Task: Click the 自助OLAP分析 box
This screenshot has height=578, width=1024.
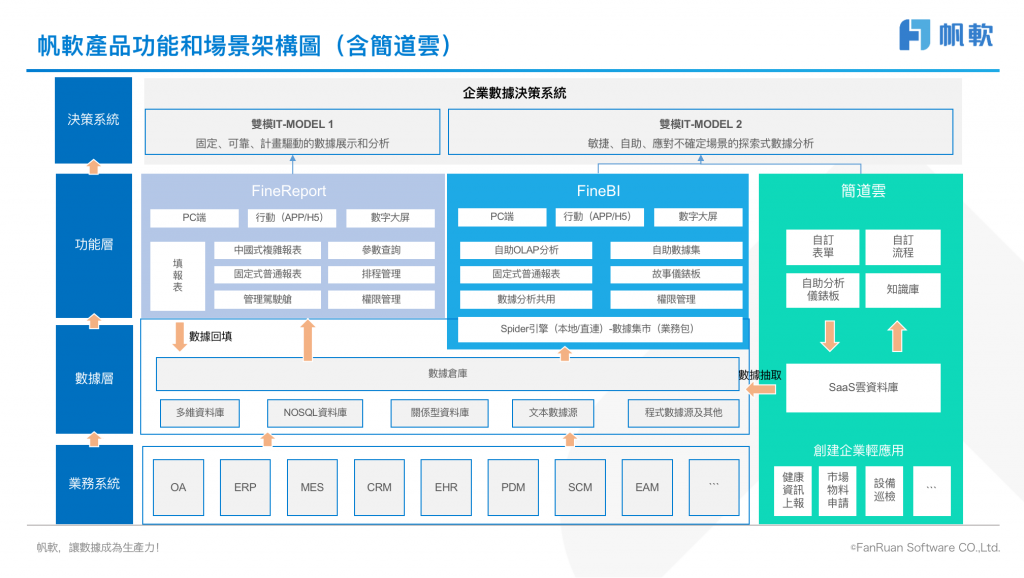Action: click(526, 250)
